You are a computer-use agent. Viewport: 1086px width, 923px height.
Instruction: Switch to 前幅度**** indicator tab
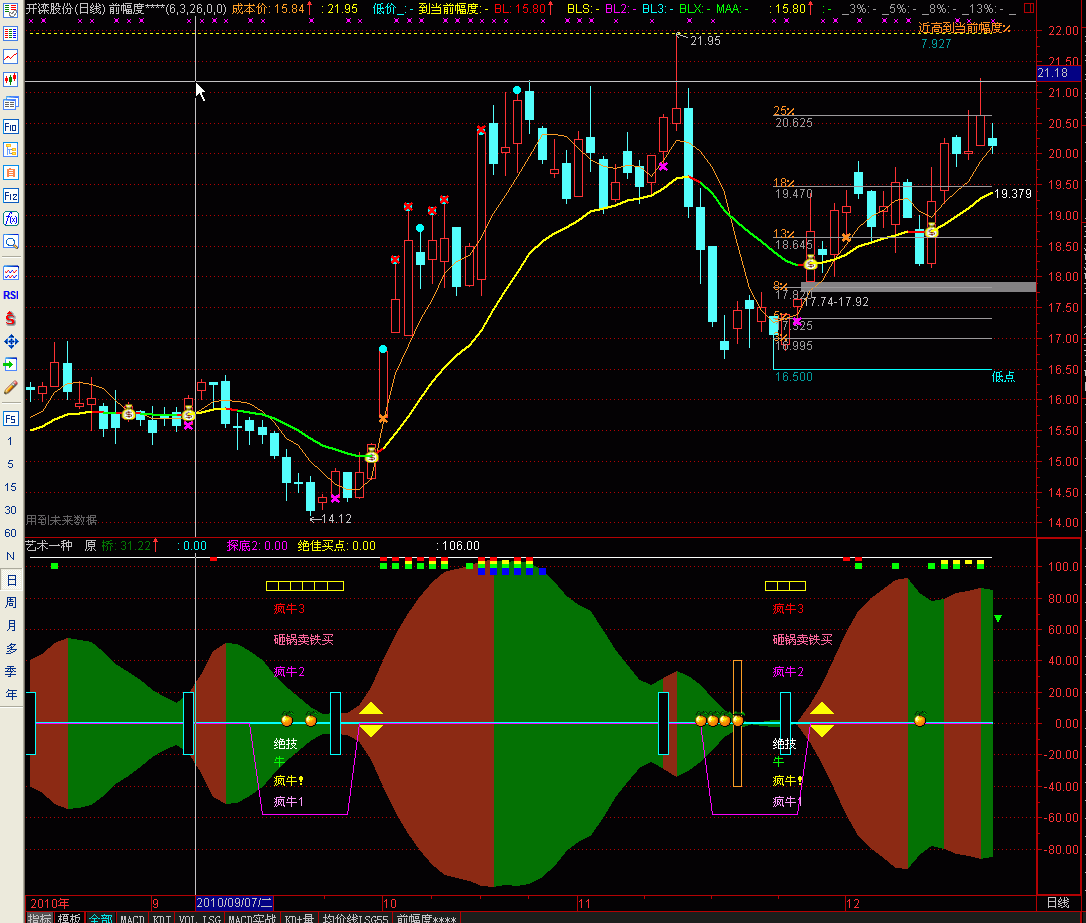426,918
